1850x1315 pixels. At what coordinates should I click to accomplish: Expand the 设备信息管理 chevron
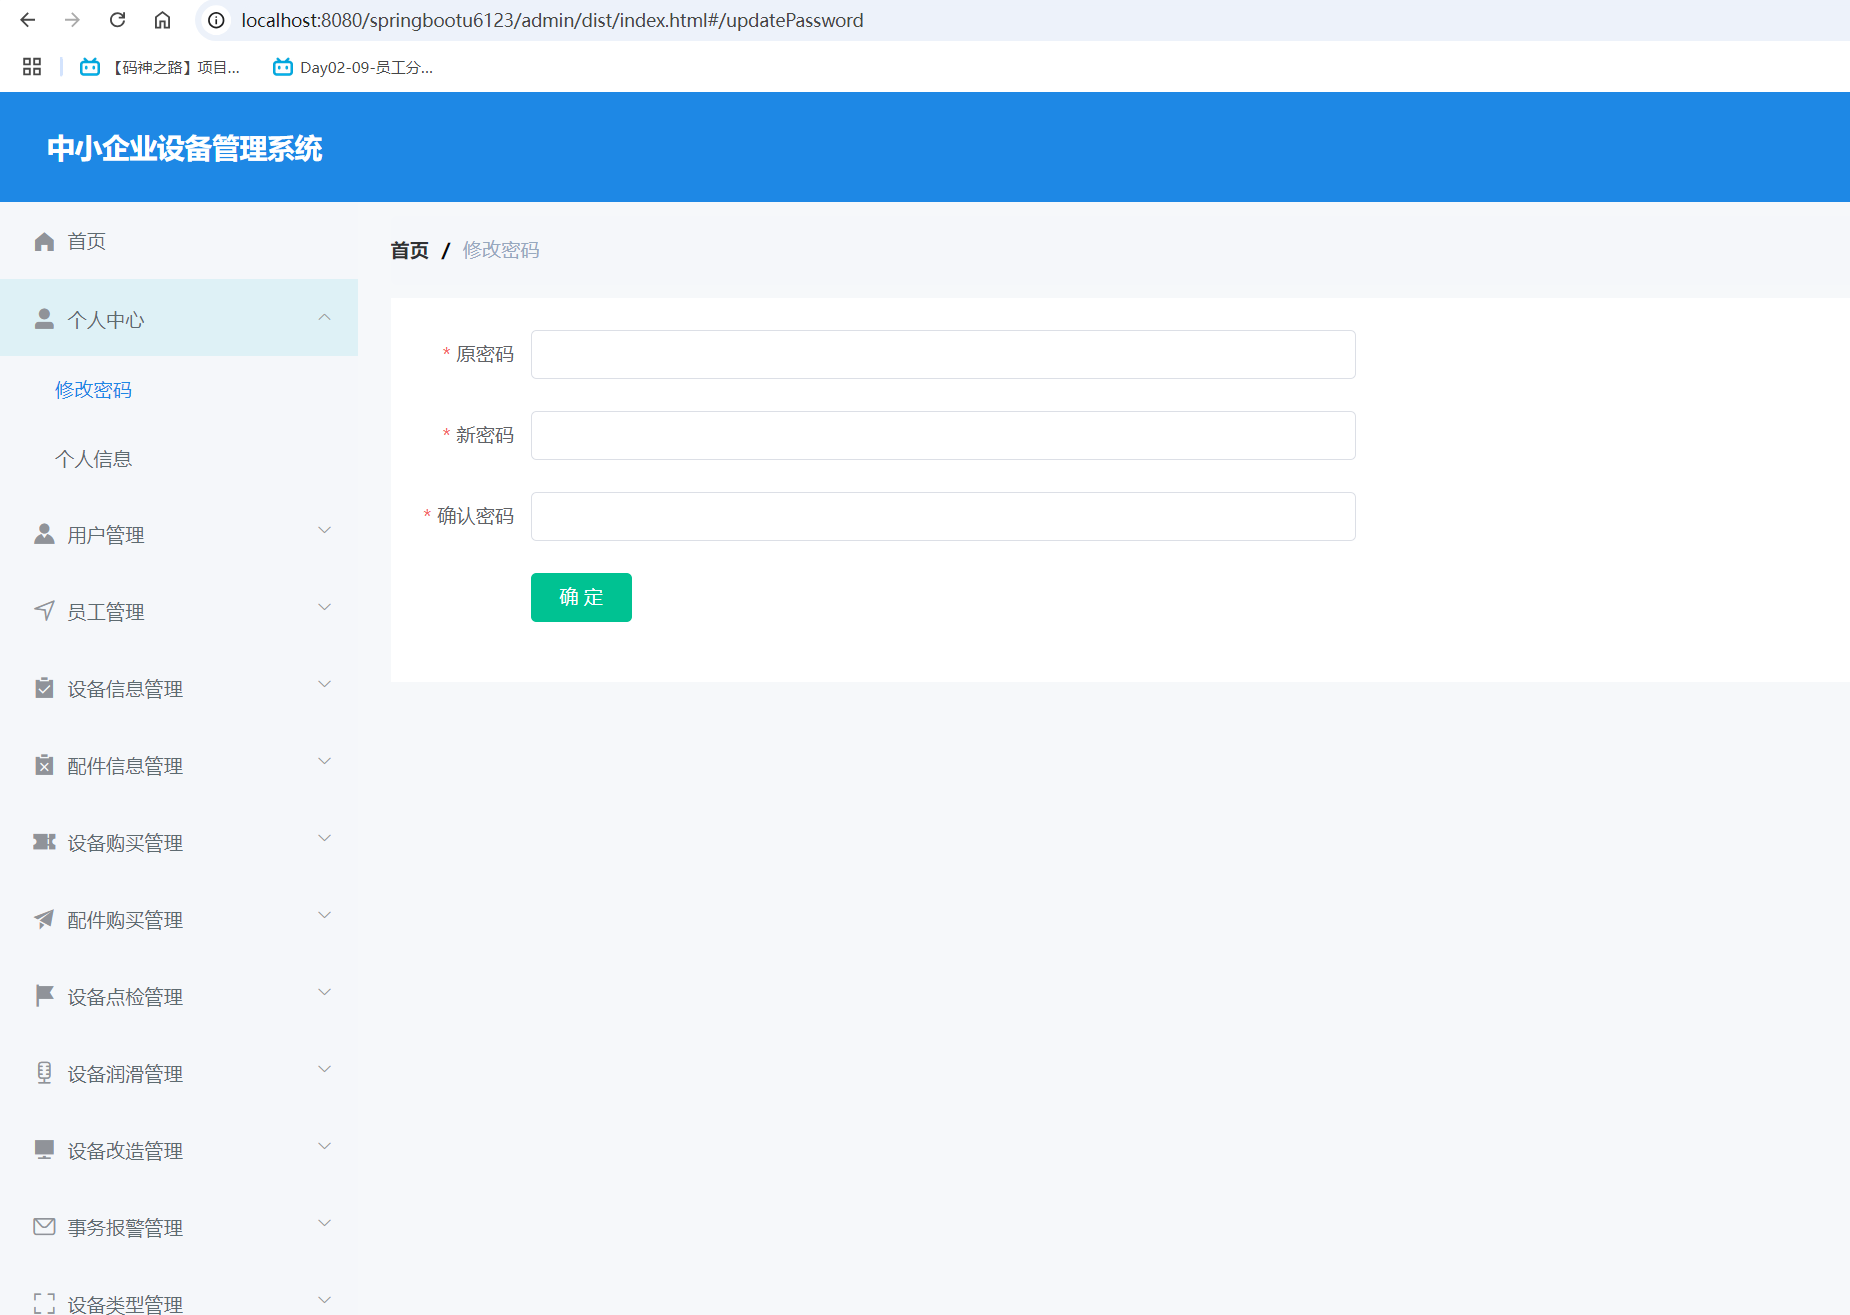[x=324, y=684]
